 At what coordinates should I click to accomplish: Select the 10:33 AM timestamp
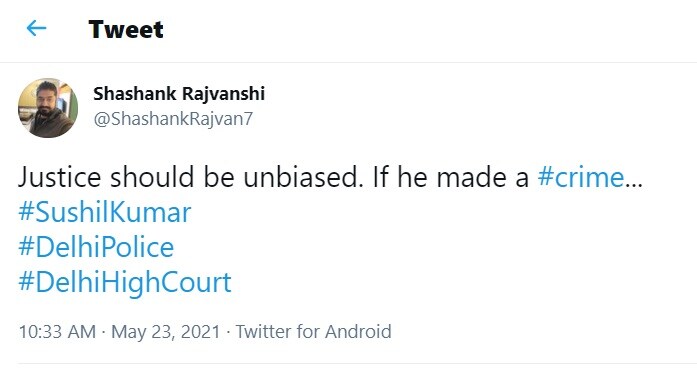tap(57, 332)
